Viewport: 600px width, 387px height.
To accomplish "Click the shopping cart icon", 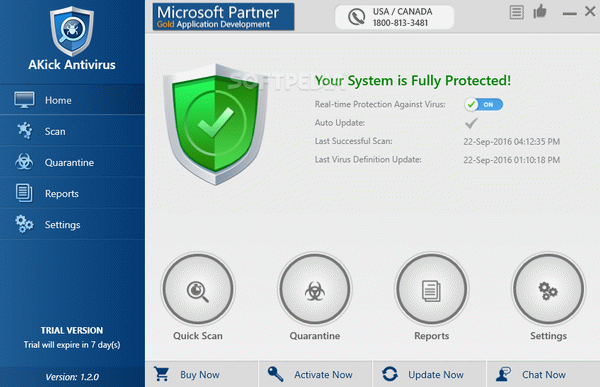I will click(x=161, y=374).
